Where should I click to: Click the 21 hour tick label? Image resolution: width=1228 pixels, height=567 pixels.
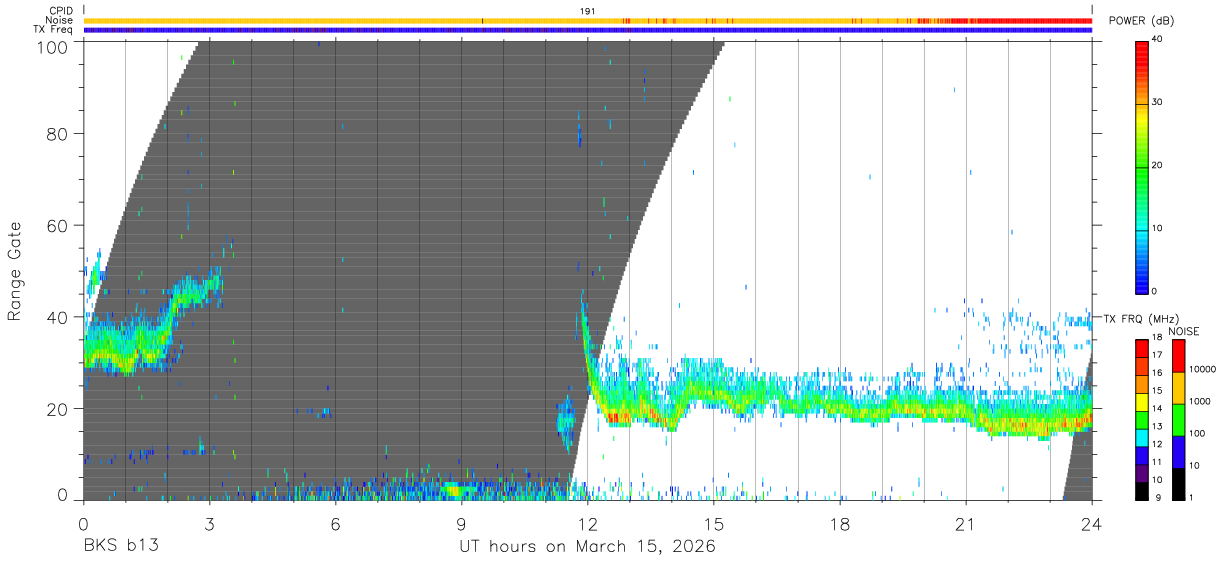[966, 523]
